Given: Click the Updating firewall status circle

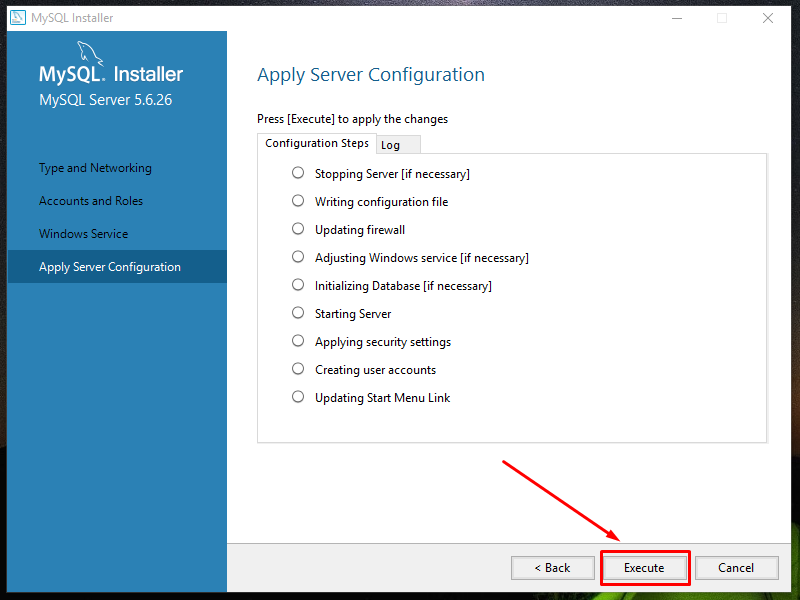Looking at the screenshot, I should (297, 228).
